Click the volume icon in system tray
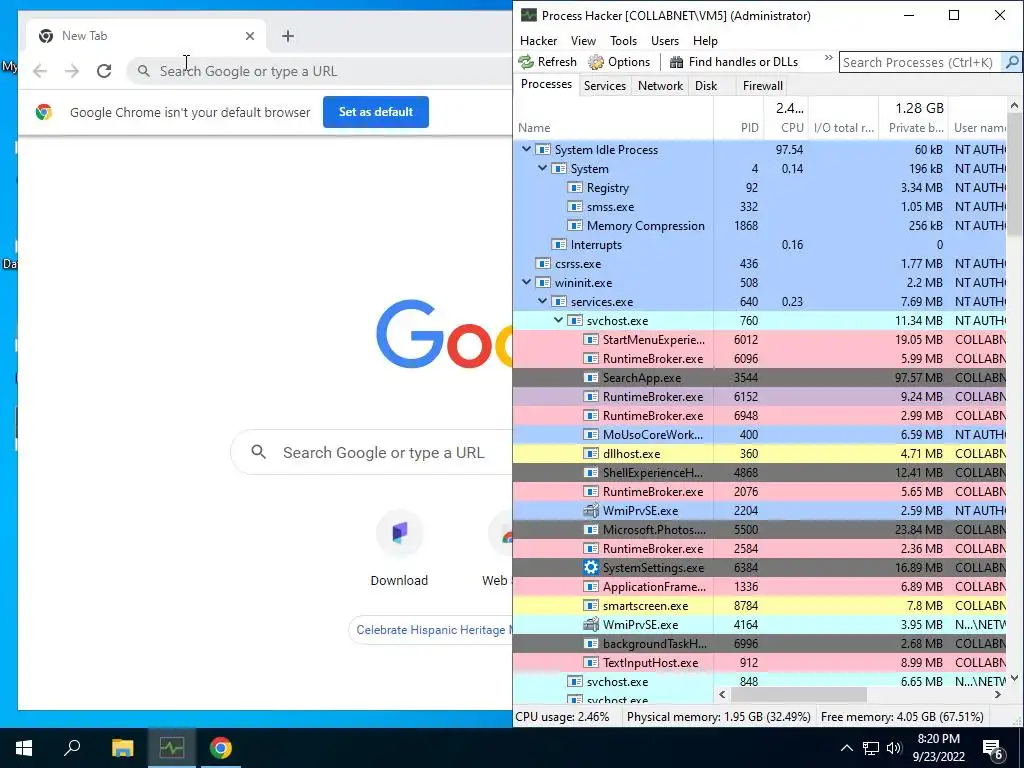This screenshot has width=1024, height=768. pos(894,748)
